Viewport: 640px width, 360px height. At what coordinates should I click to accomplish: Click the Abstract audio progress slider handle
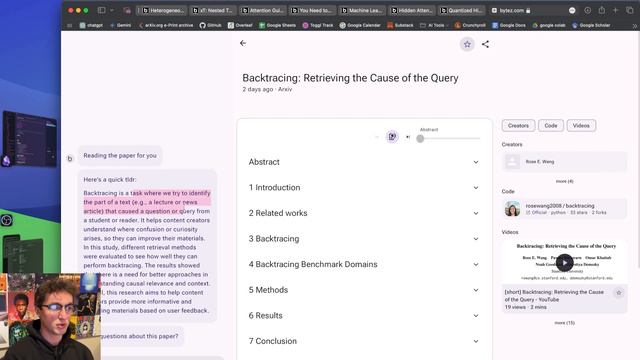(x=420, y=139)
